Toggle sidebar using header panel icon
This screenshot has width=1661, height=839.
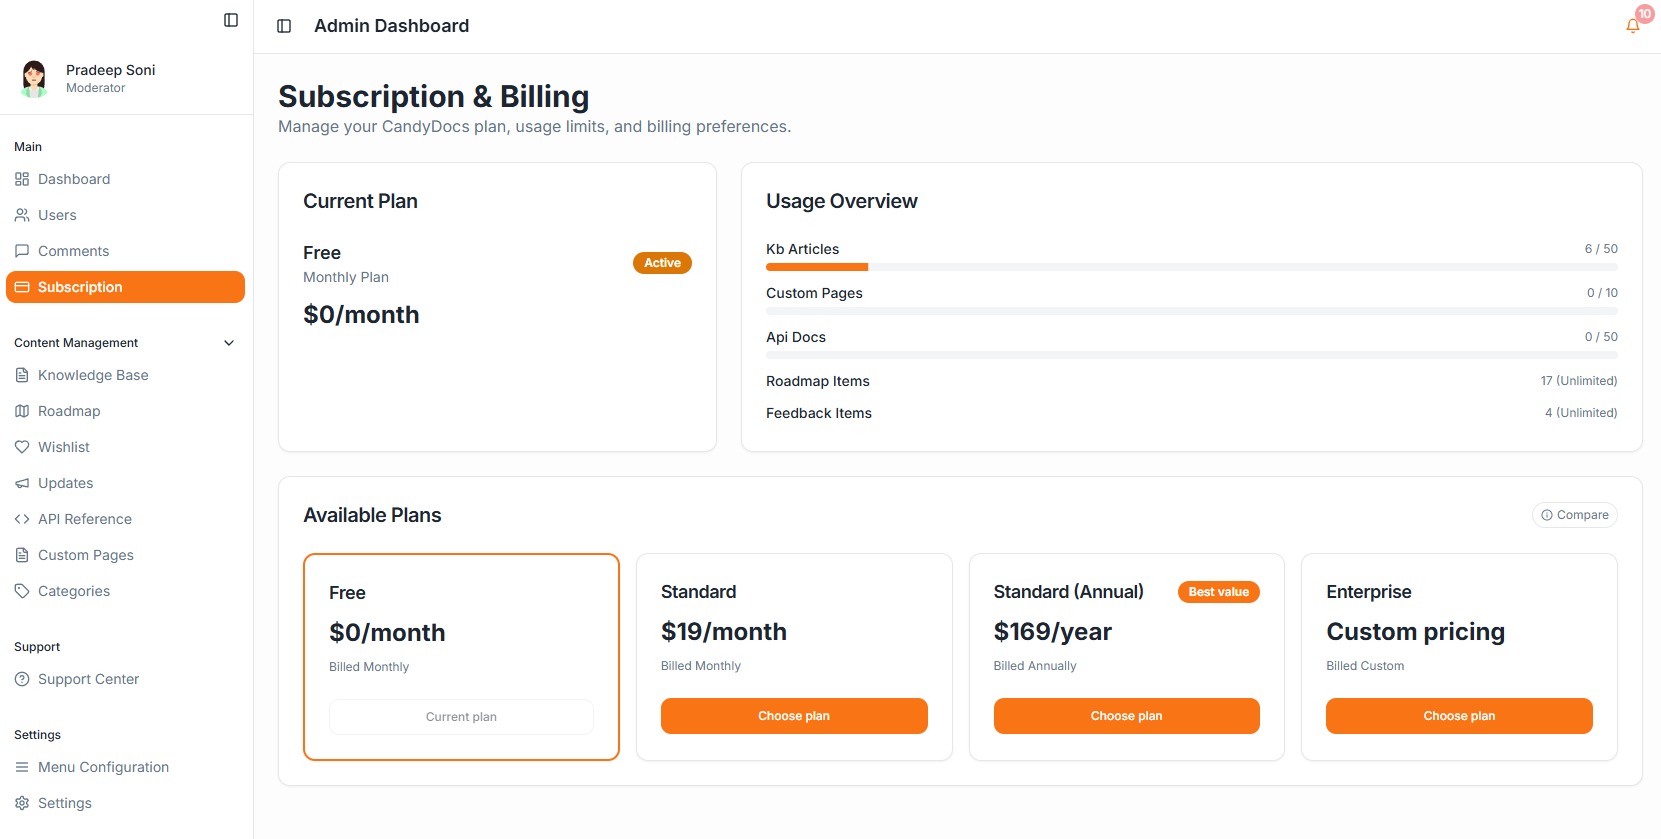284,26
